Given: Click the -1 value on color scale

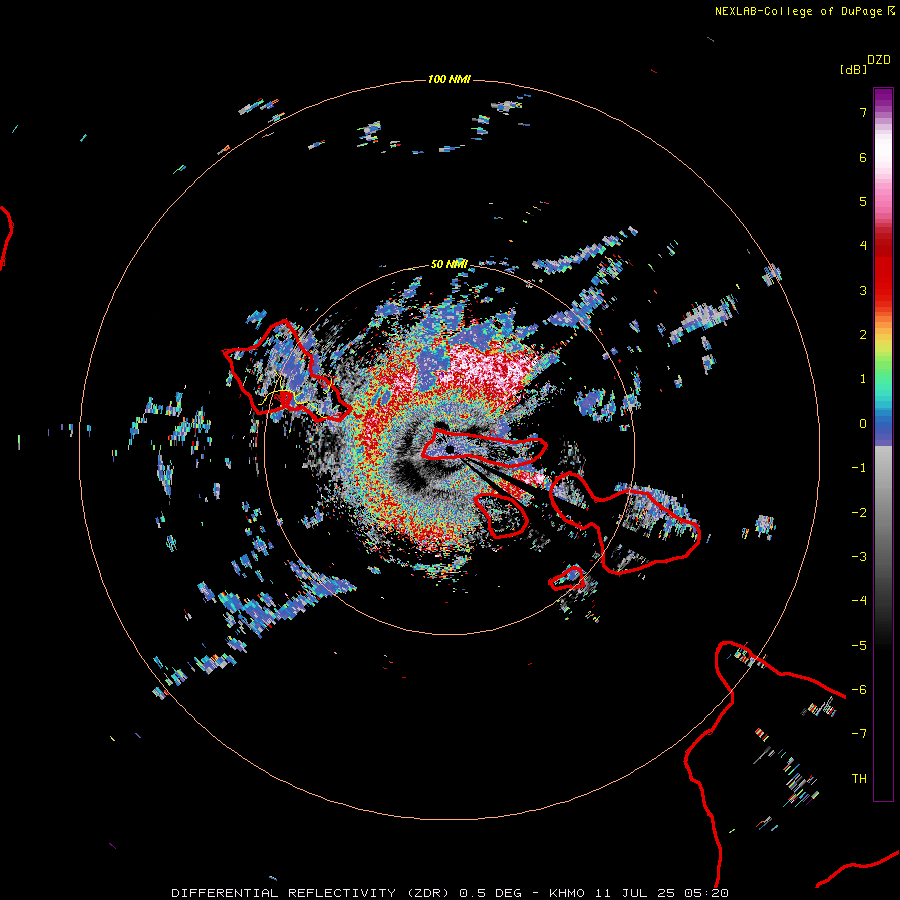Looking at the screenshot, I should click(x=859, y=468).
